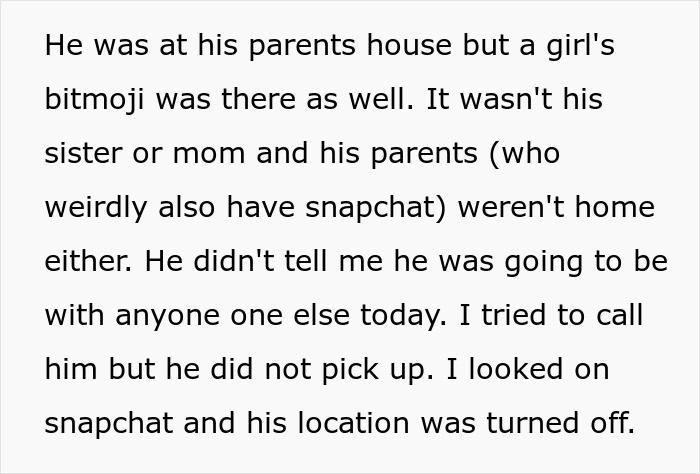Click the word "sister"

click(x=82, y=154)
